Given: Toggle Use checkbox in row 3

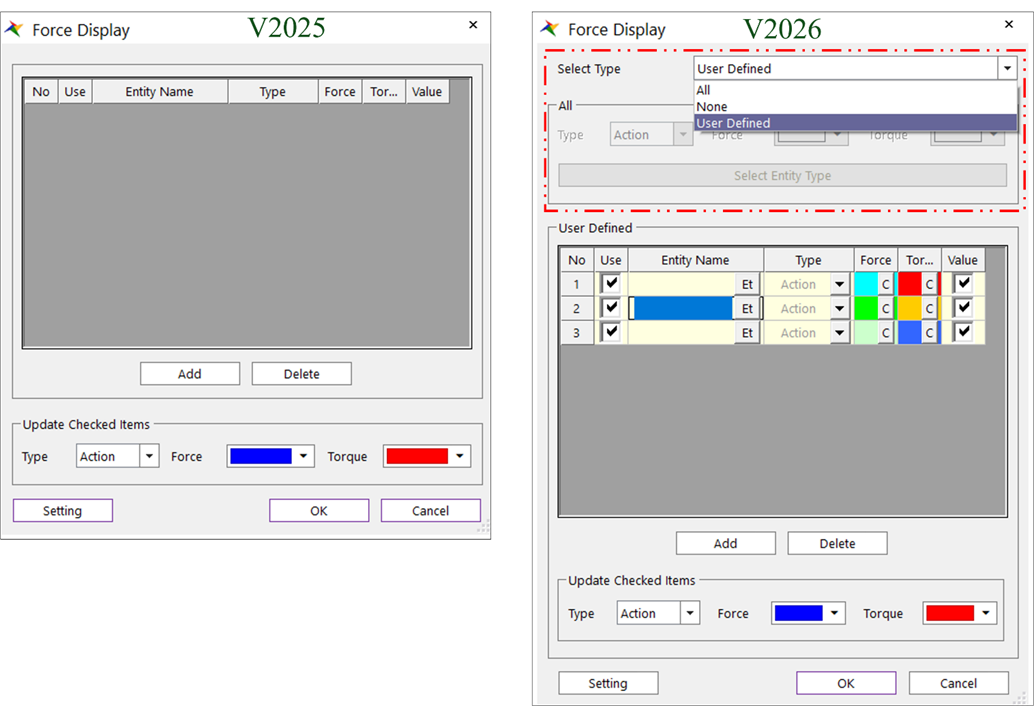Looking at the screenshot, I should (611, 332).
